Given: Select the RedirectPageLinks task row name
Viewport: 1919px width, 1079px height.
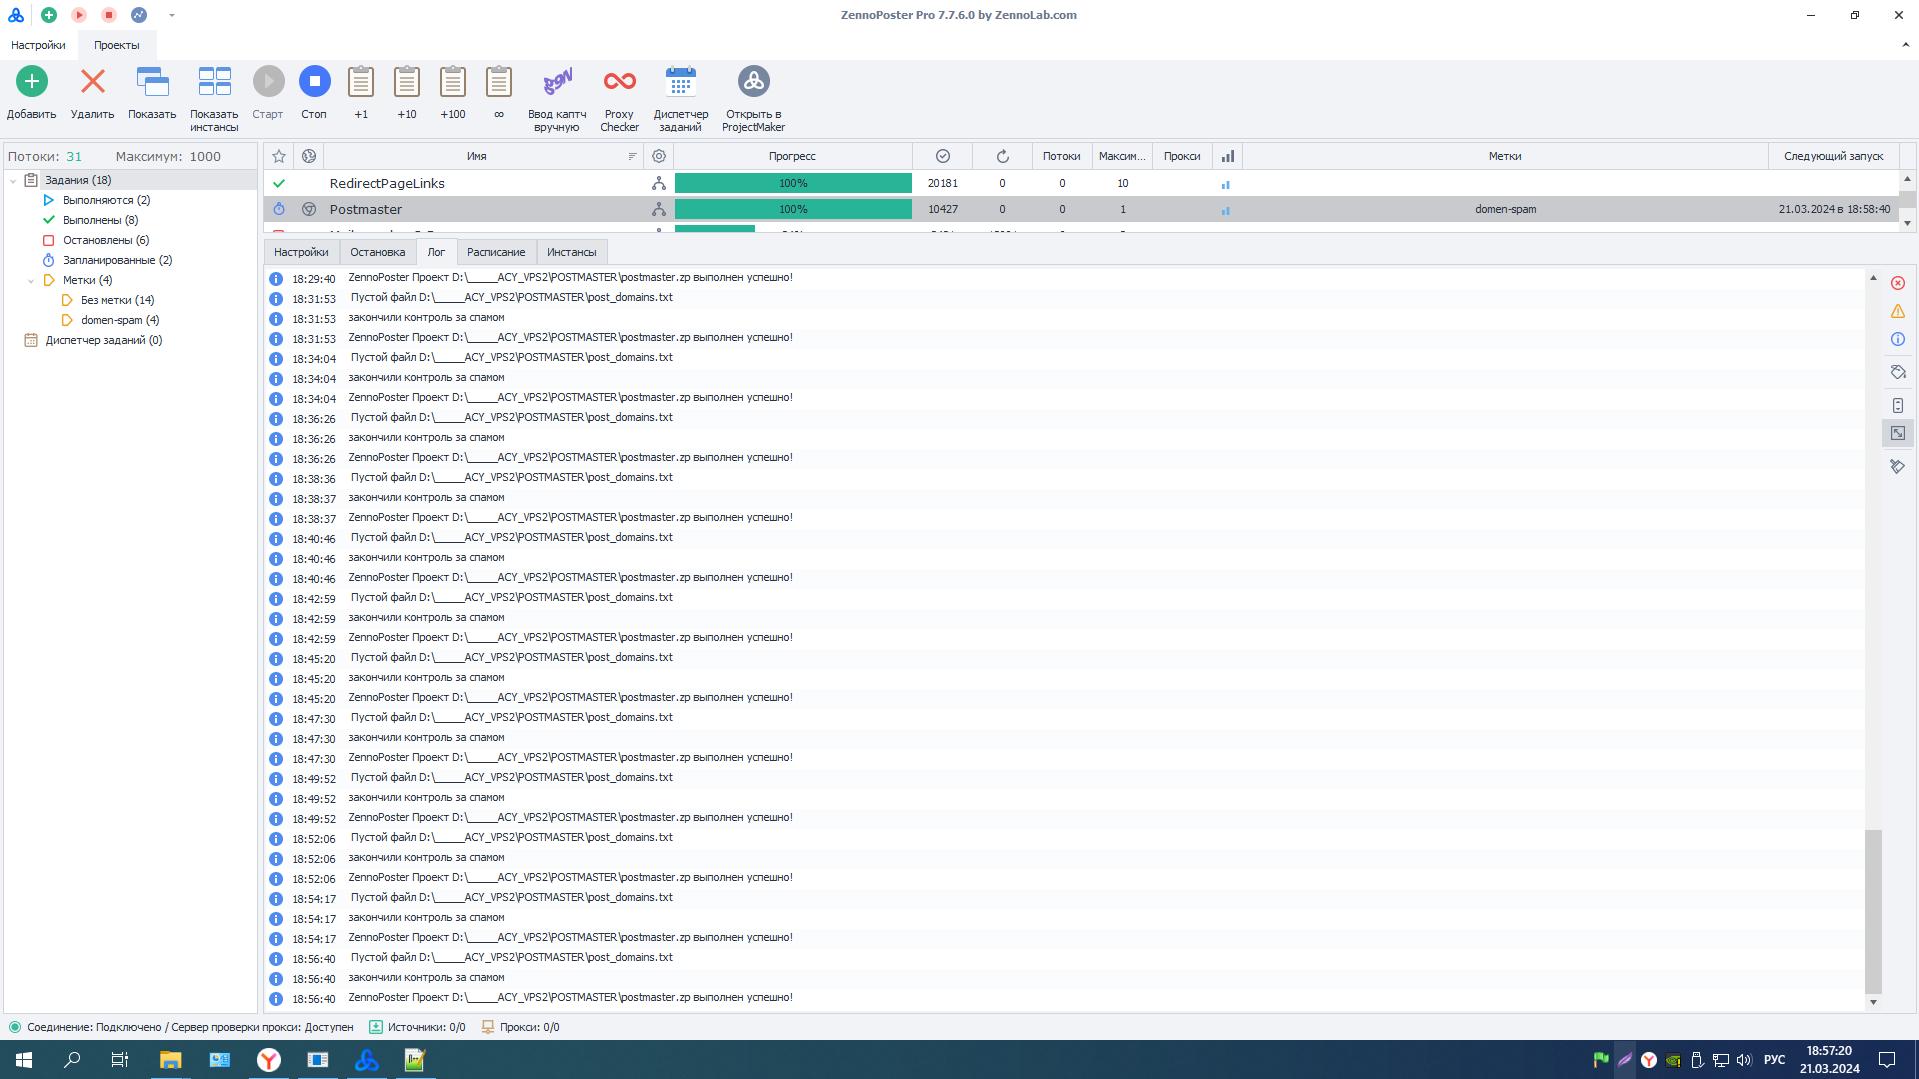Looking at the screenshot, I should [387, 183].
